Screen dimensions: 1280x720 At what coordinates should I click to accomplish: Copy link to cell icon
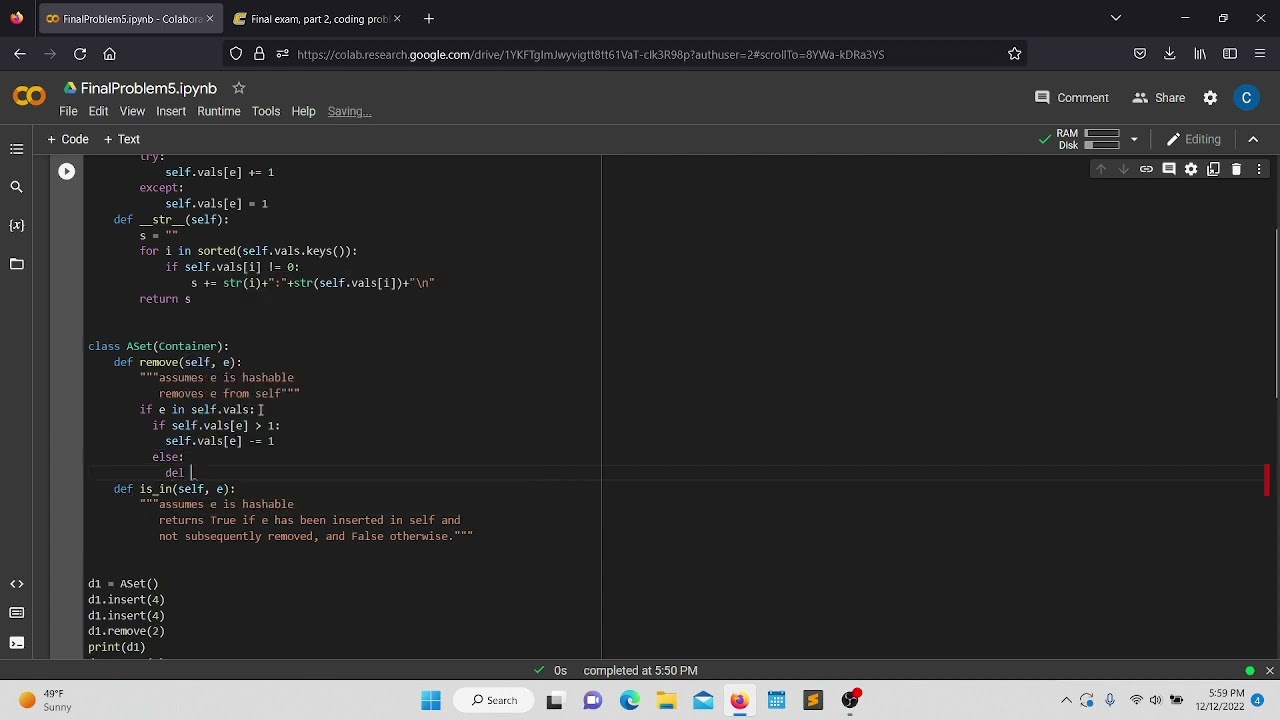point(1146,169)
